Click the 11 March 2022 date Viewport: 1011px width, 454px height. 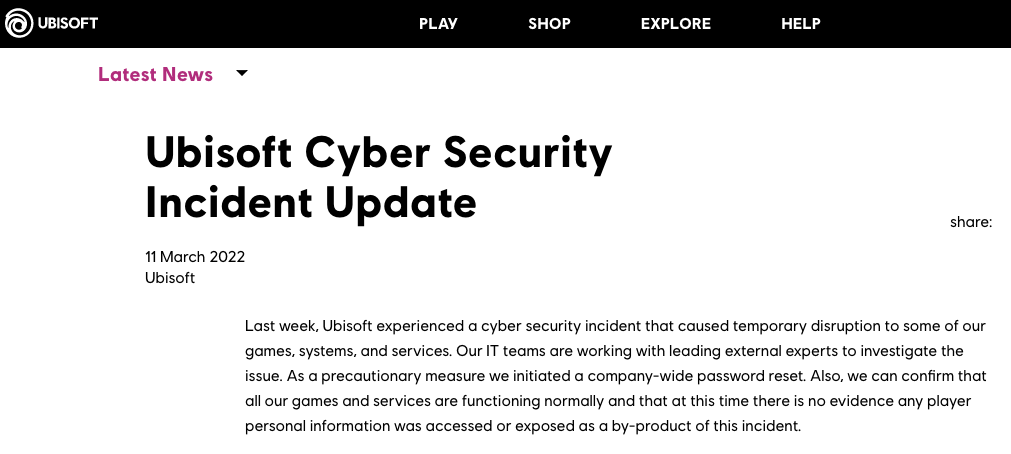coord(195,257)
